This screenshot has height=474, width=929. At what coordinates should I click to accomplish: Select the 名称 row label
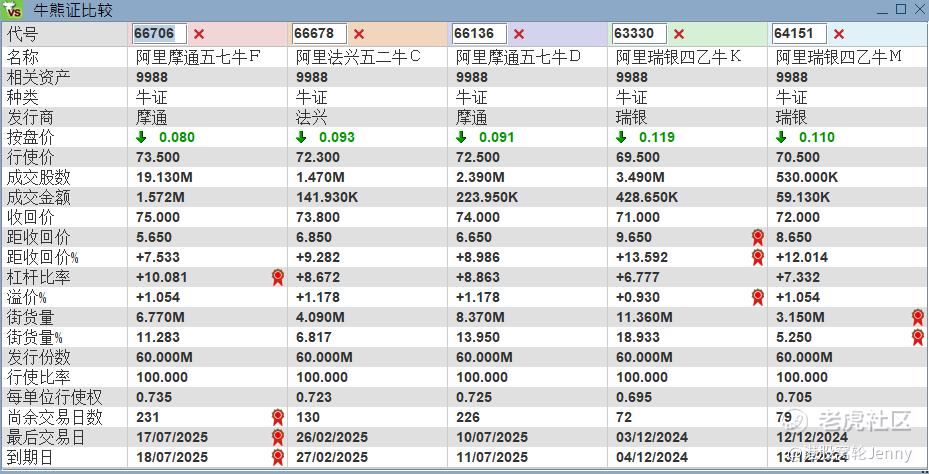tap(23, 58)
